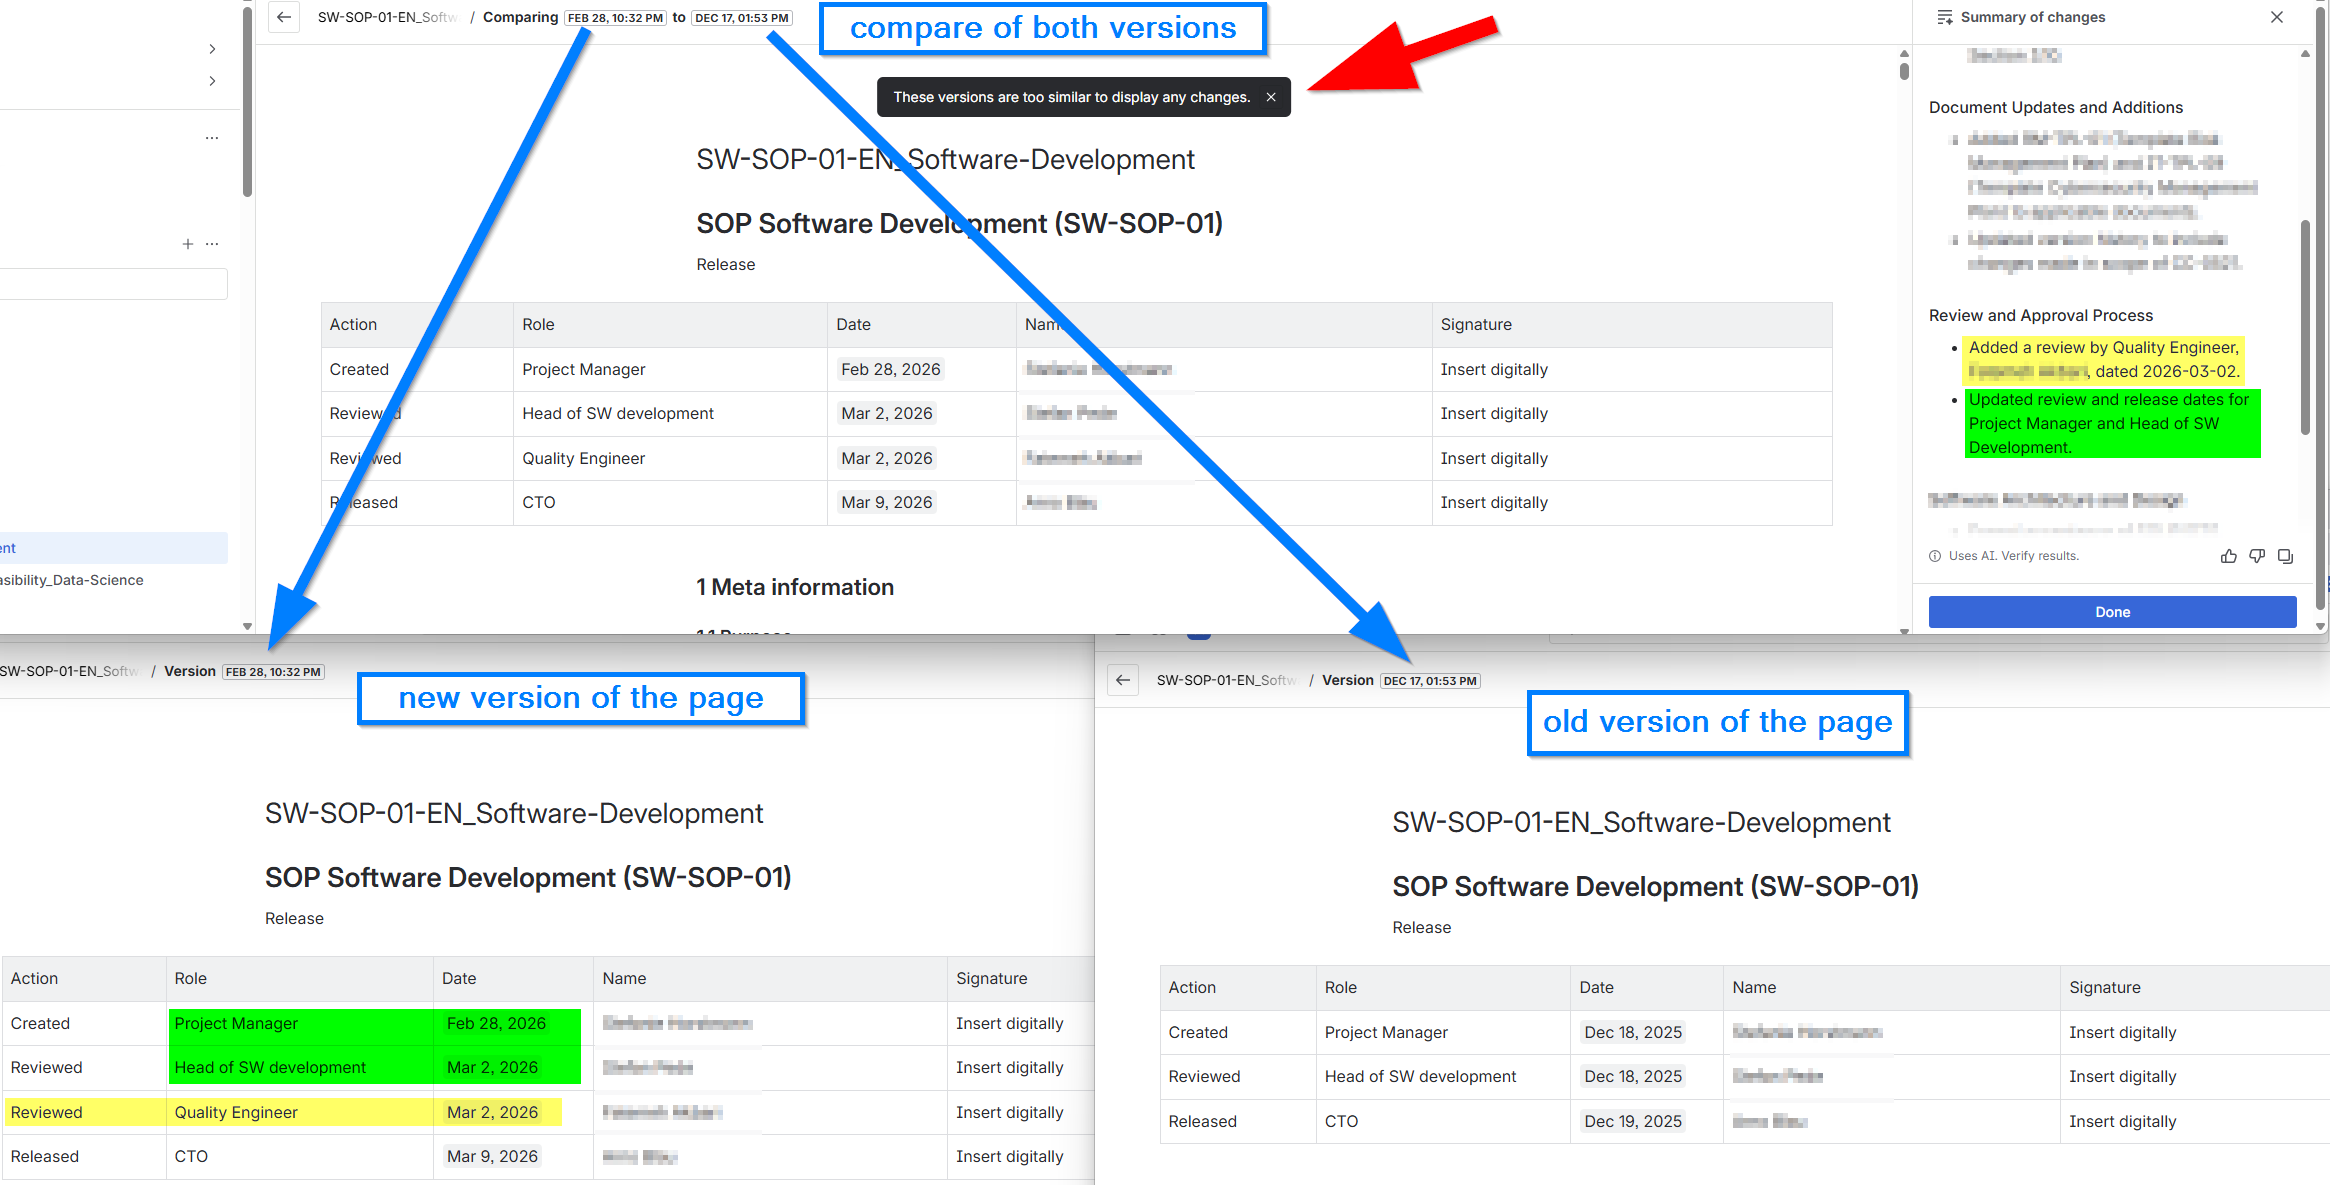Click the plus icon in the left sidebar
Screen dimensions: 2330x1185
(187, 244)
